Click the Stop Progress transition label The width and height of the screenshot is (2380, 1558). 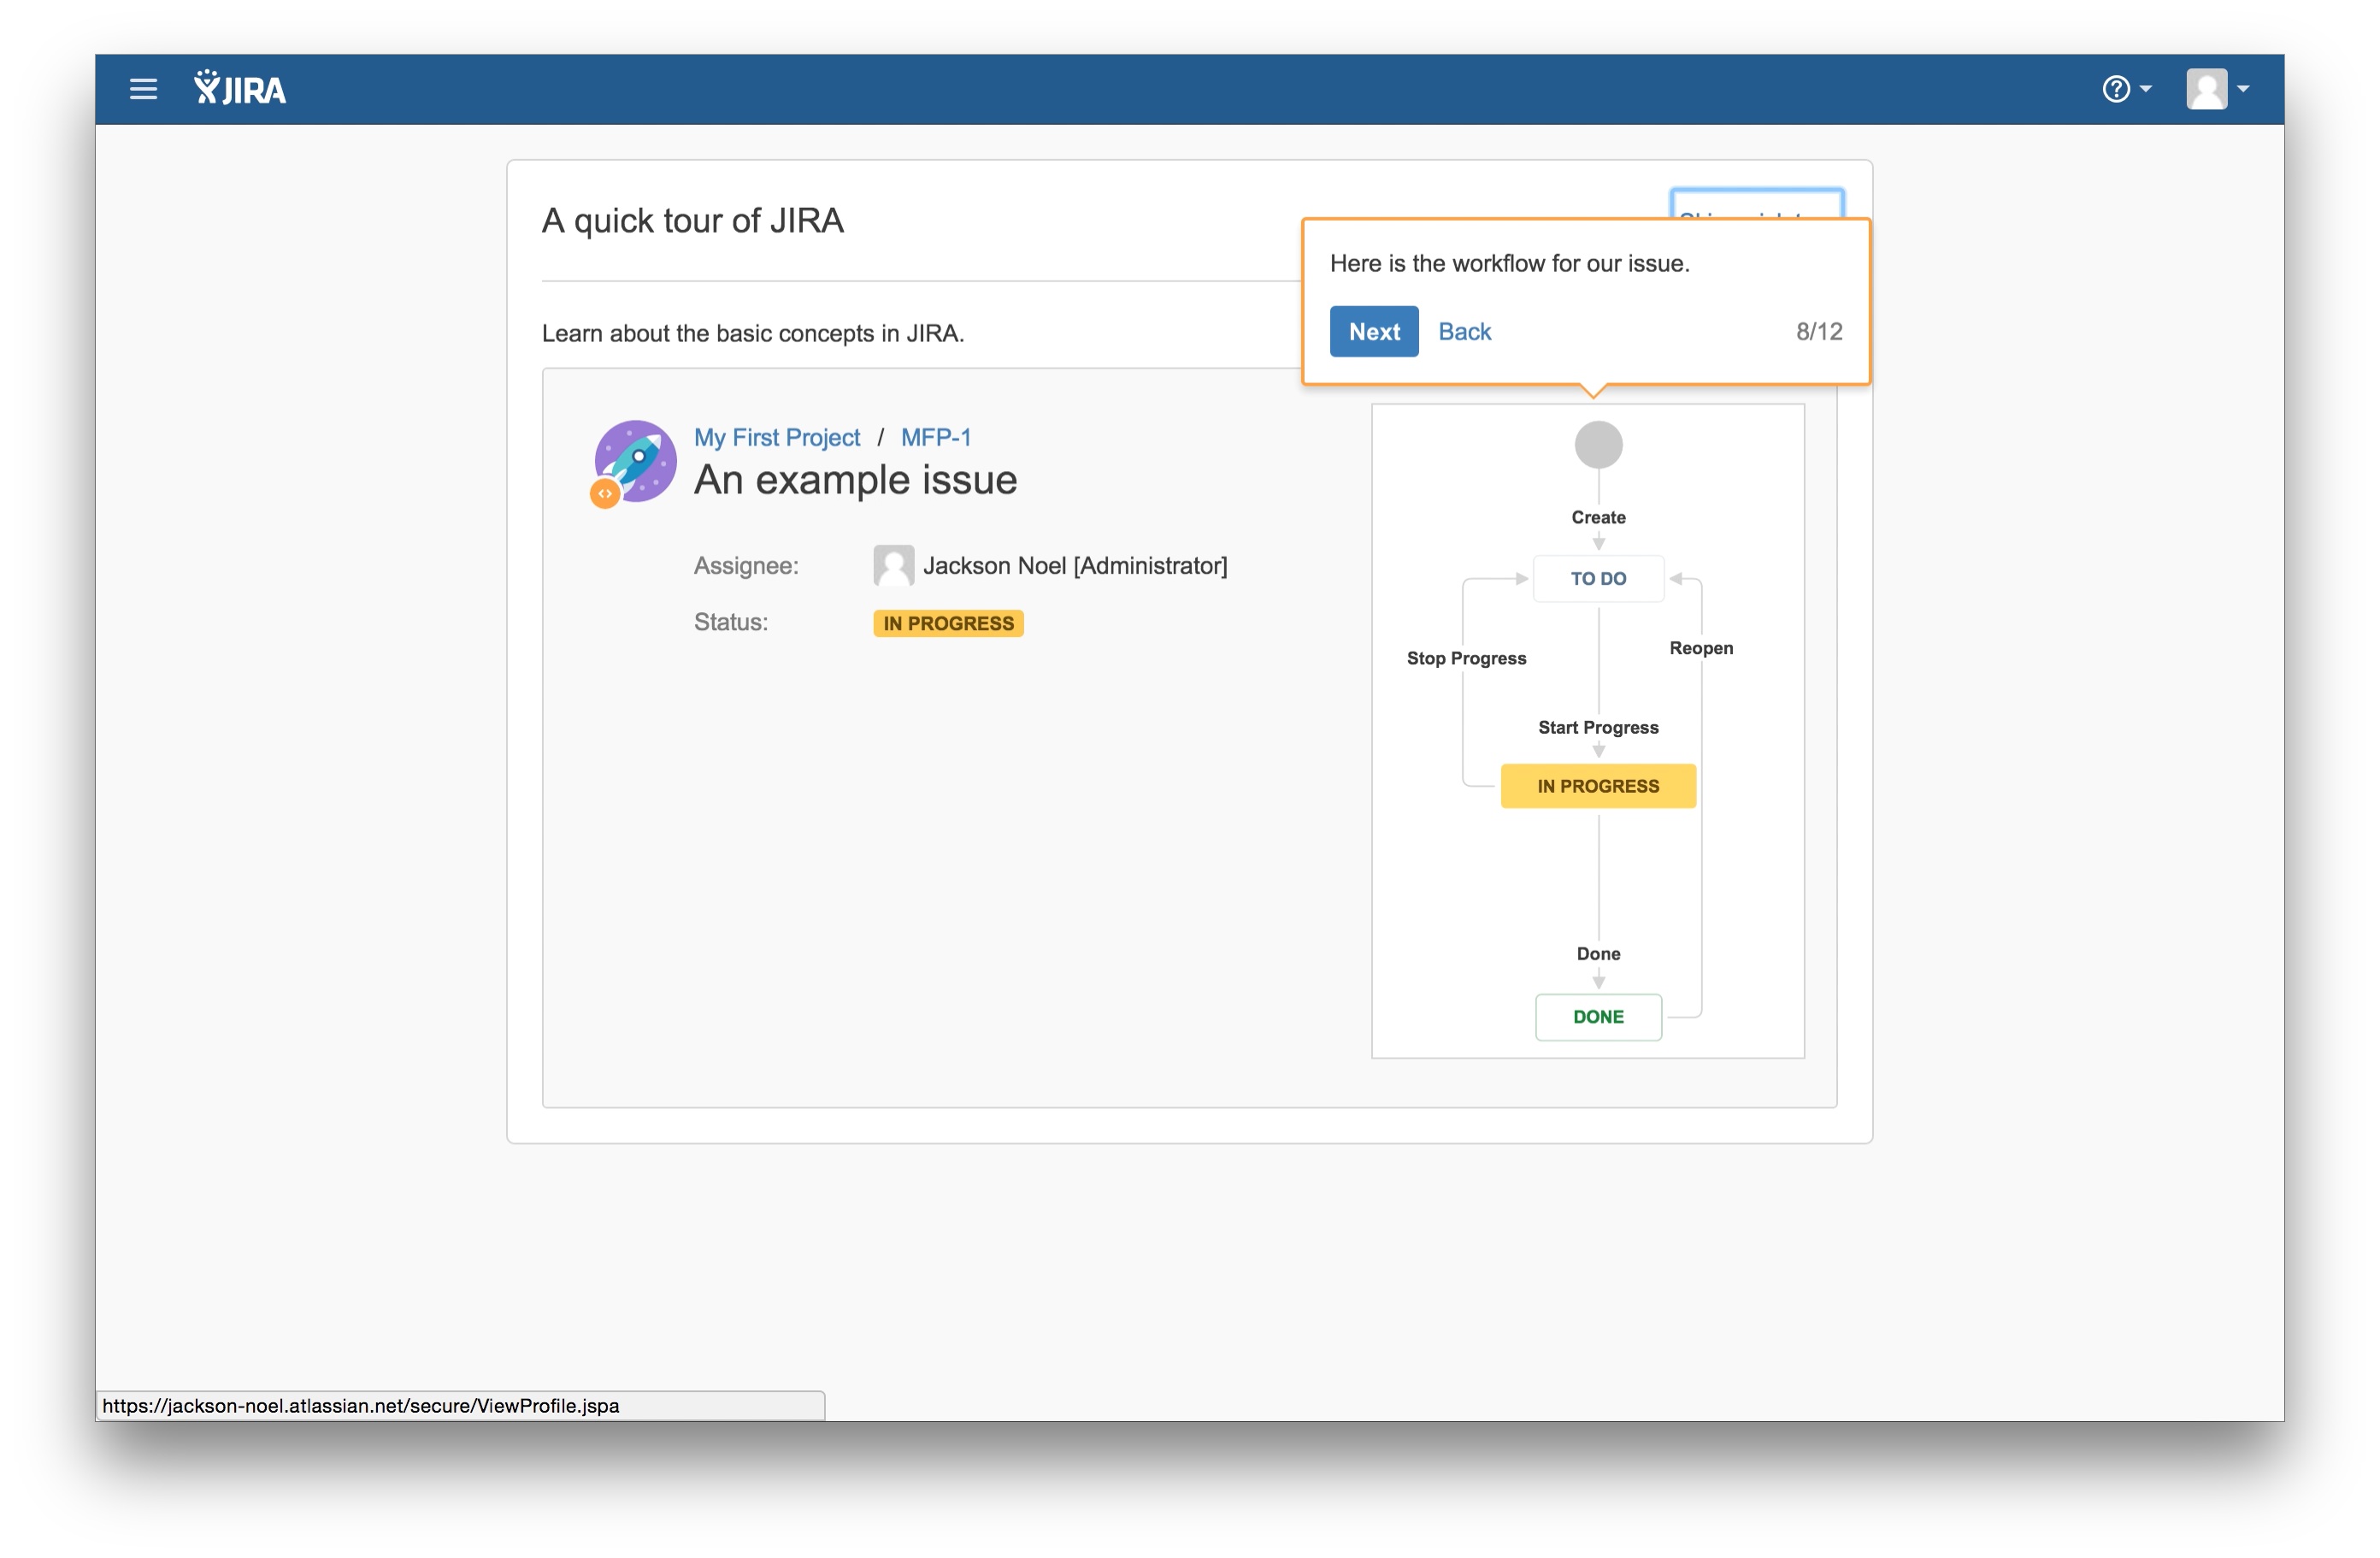(x=1466, y=658)
